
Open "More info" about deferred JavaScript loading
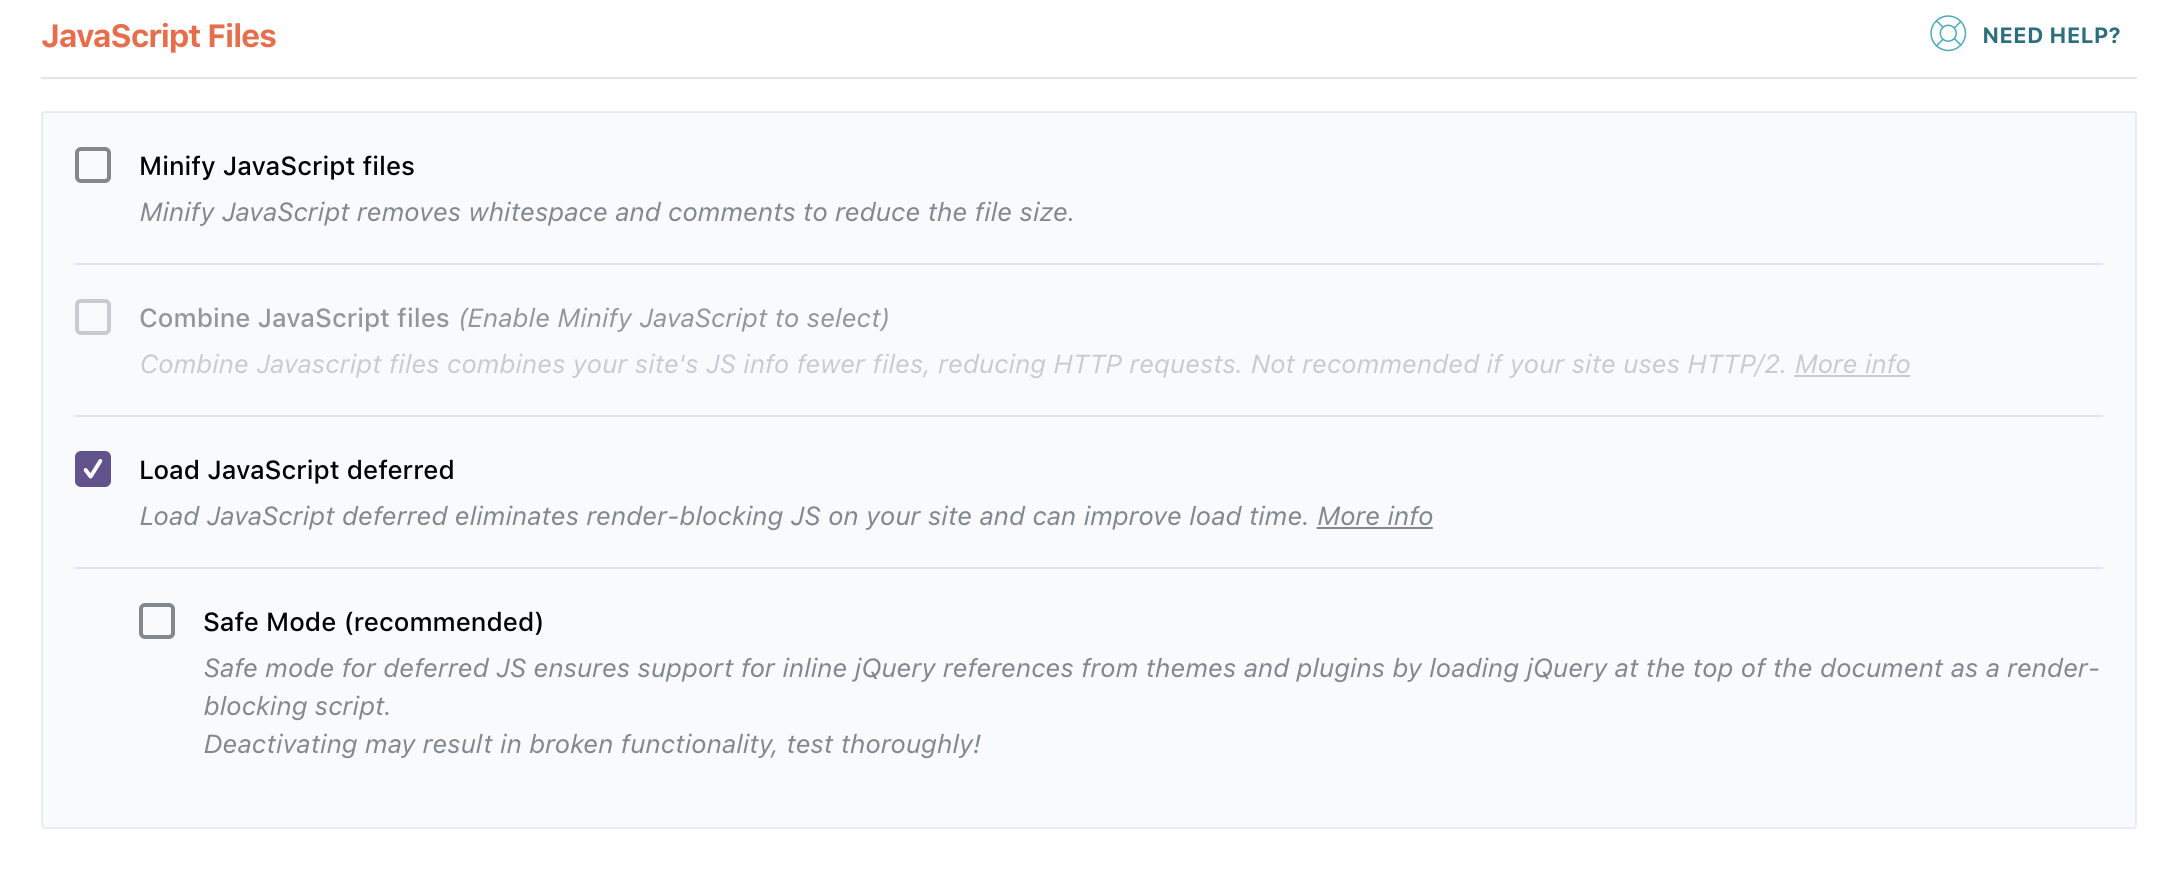[1375, 516]
